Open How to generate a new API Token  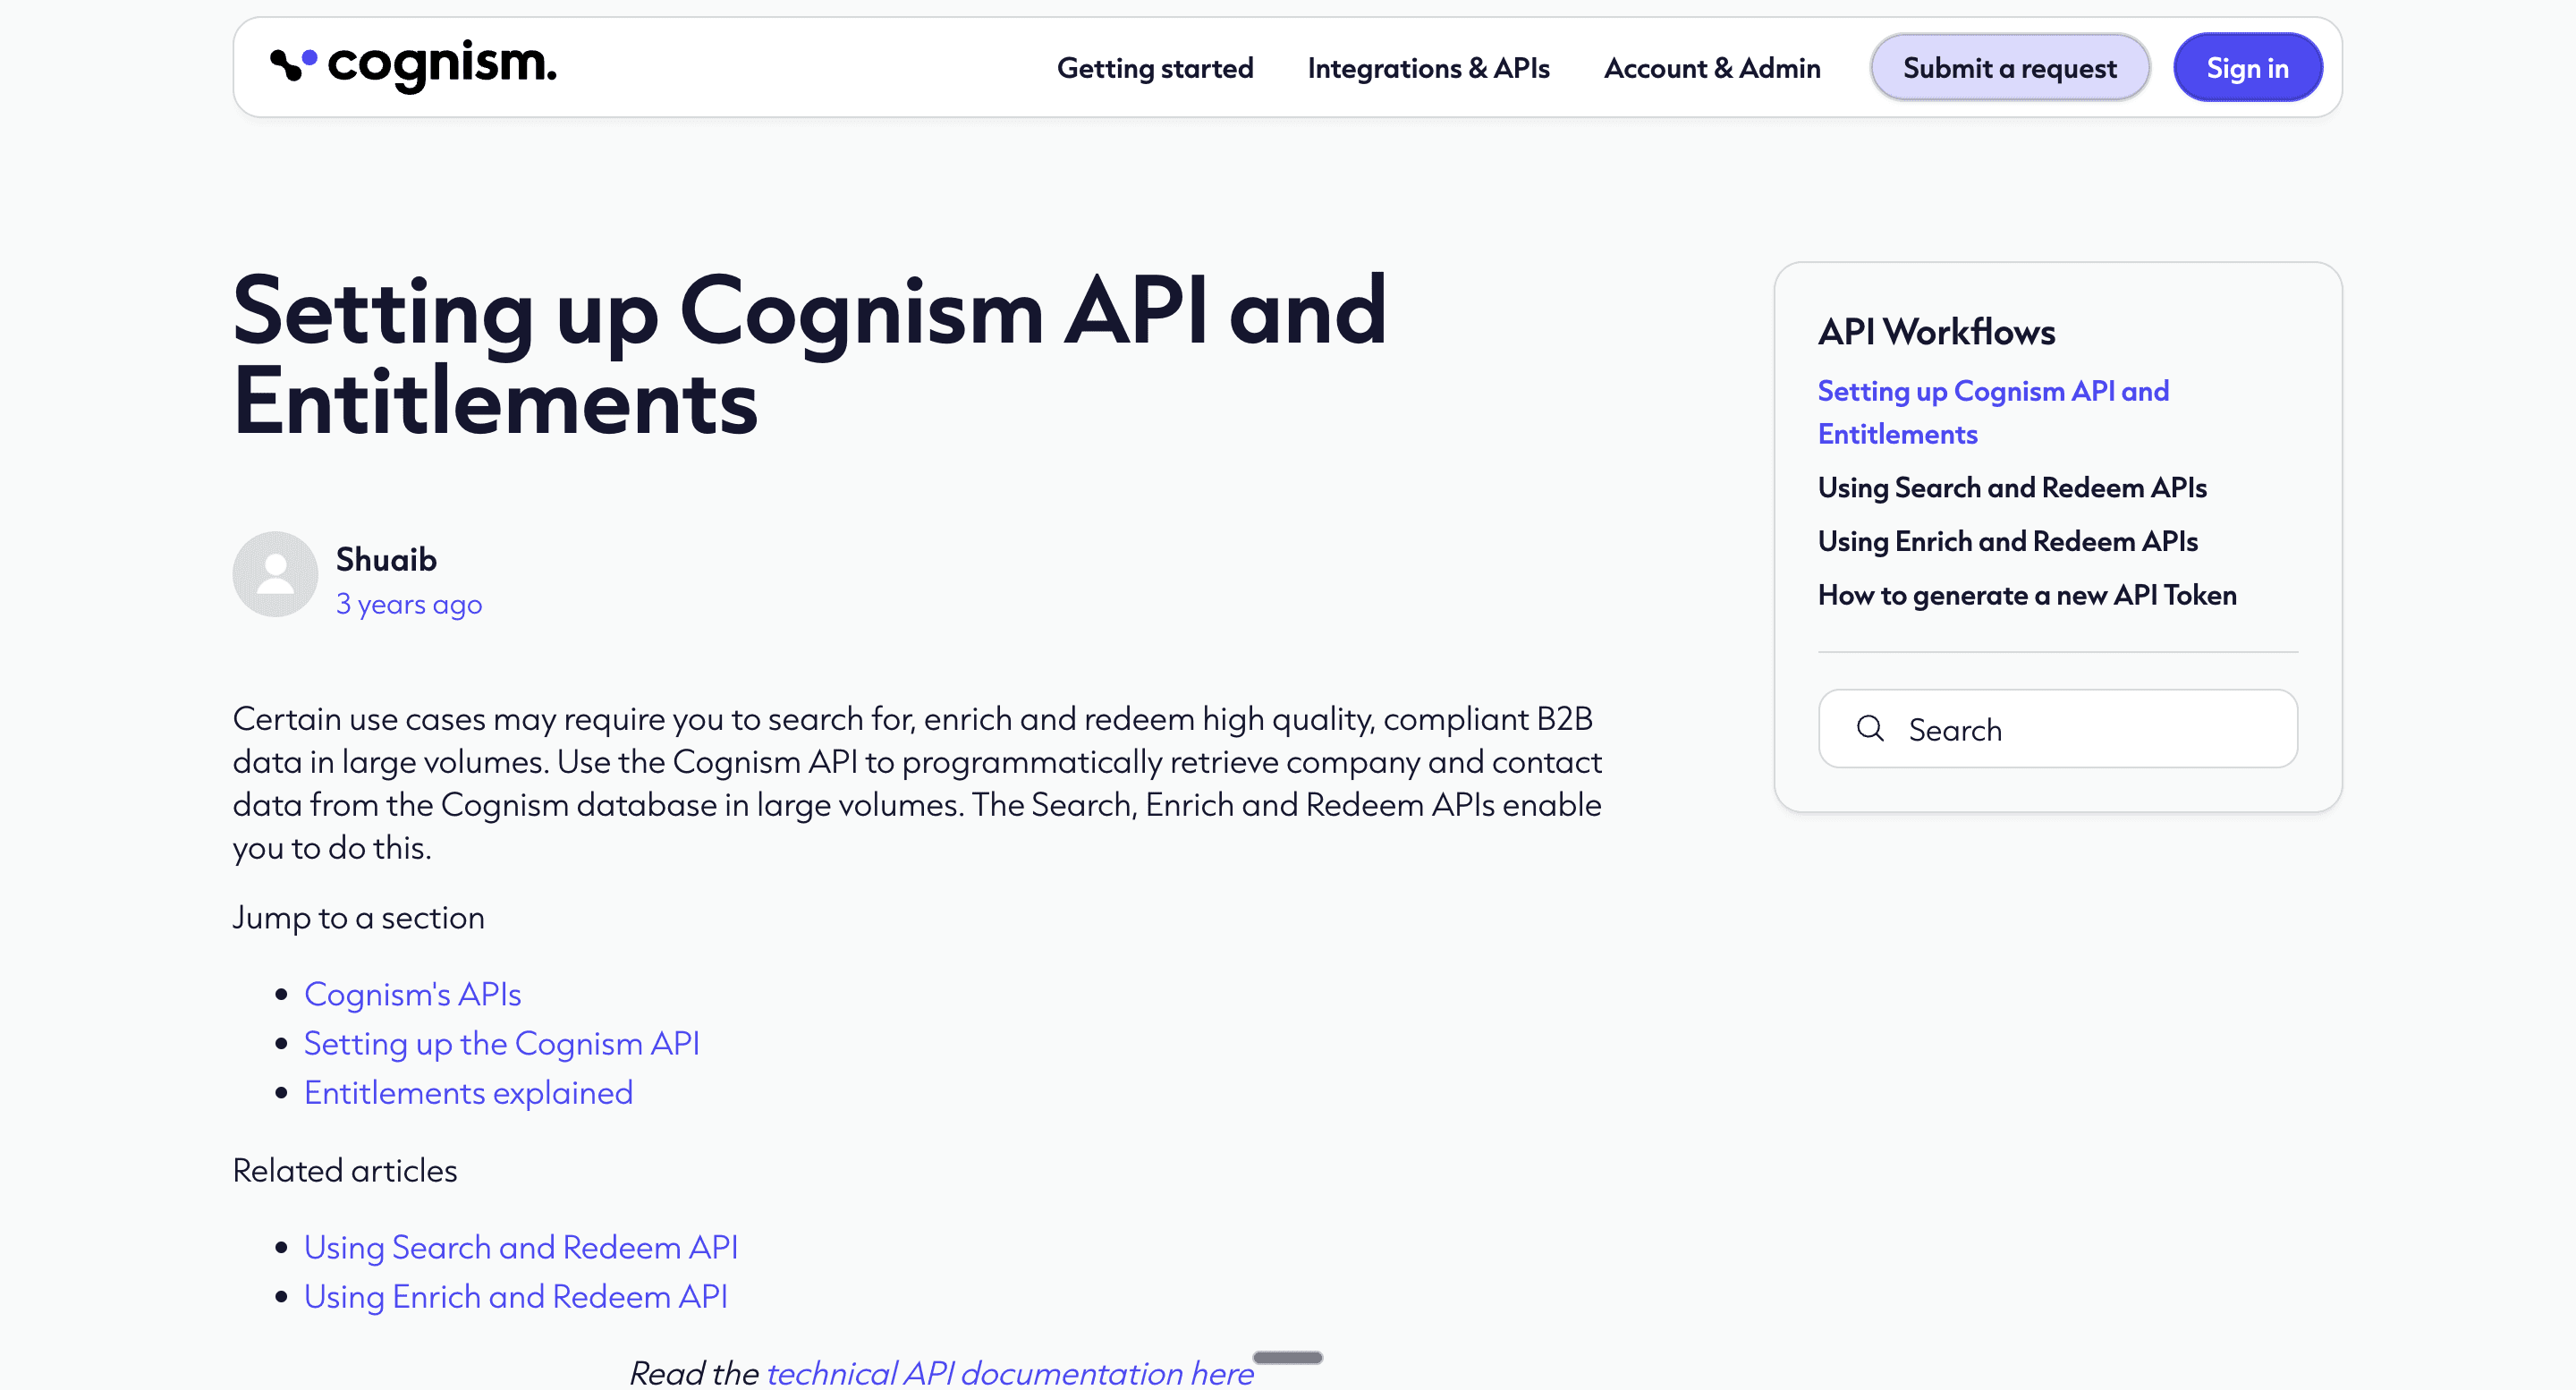pyautogui.click(x=2026, y=596)
